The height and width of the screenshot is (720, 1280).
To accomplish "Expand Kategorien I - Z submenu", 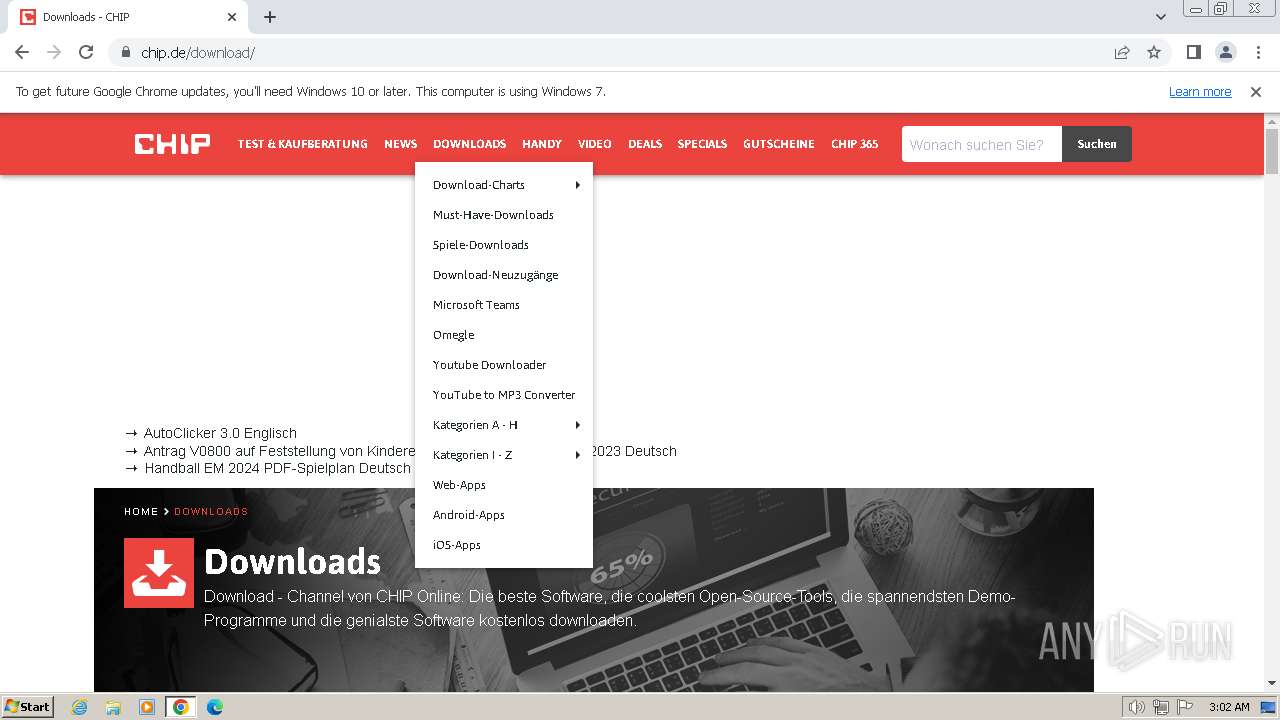I will point(504,455).
